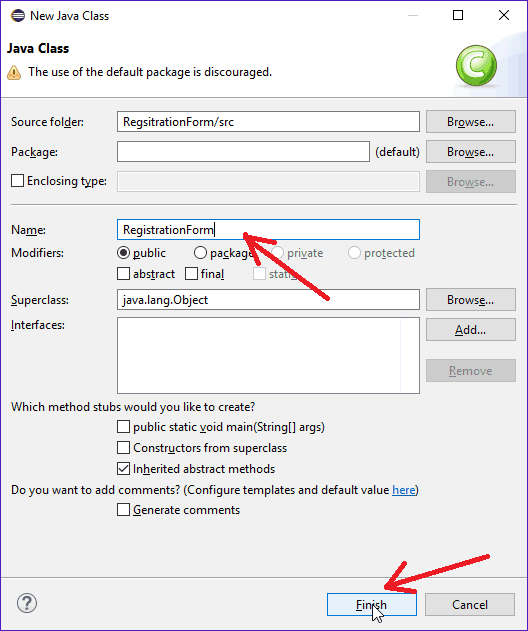Select the package modifier radio button
Image resolution: width=528 pixels, height=631 pixels.
(x=200, y=253)
